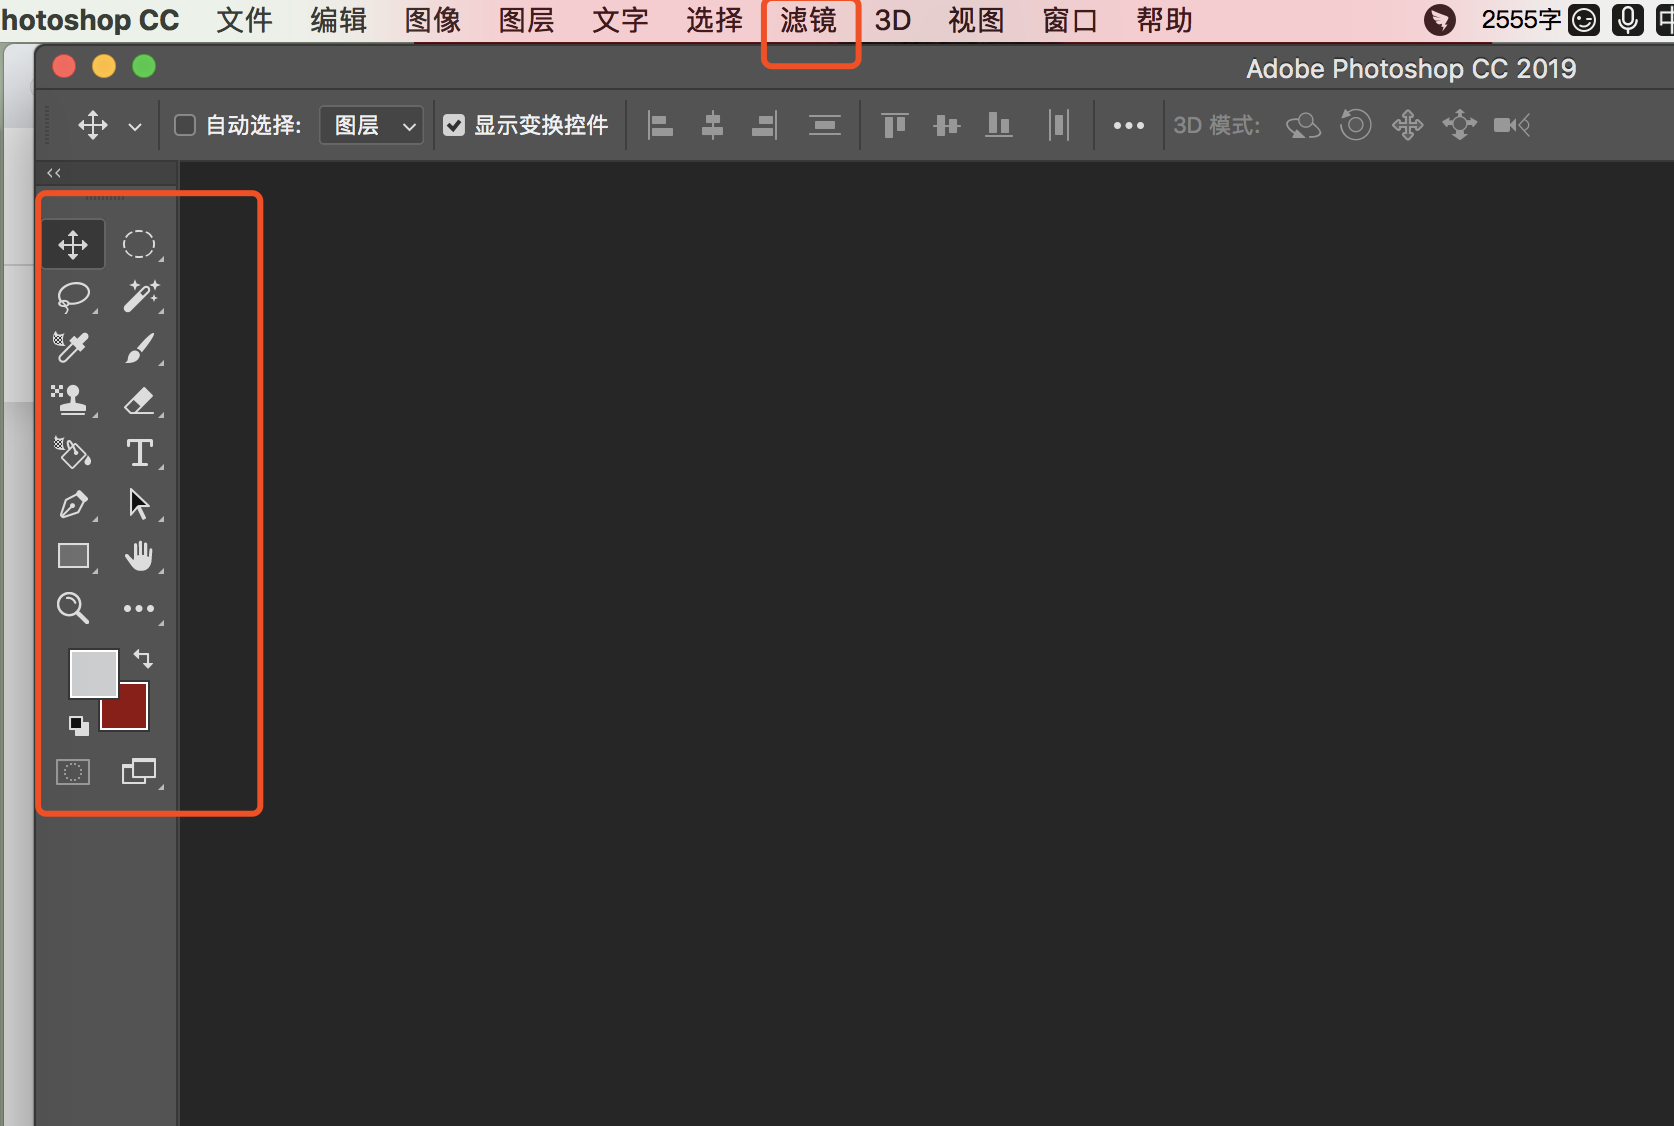Swap foreground and background colors
The width and height of the screenshot is (1674, 1126).
pyautogui.click(x=143, y=659)
